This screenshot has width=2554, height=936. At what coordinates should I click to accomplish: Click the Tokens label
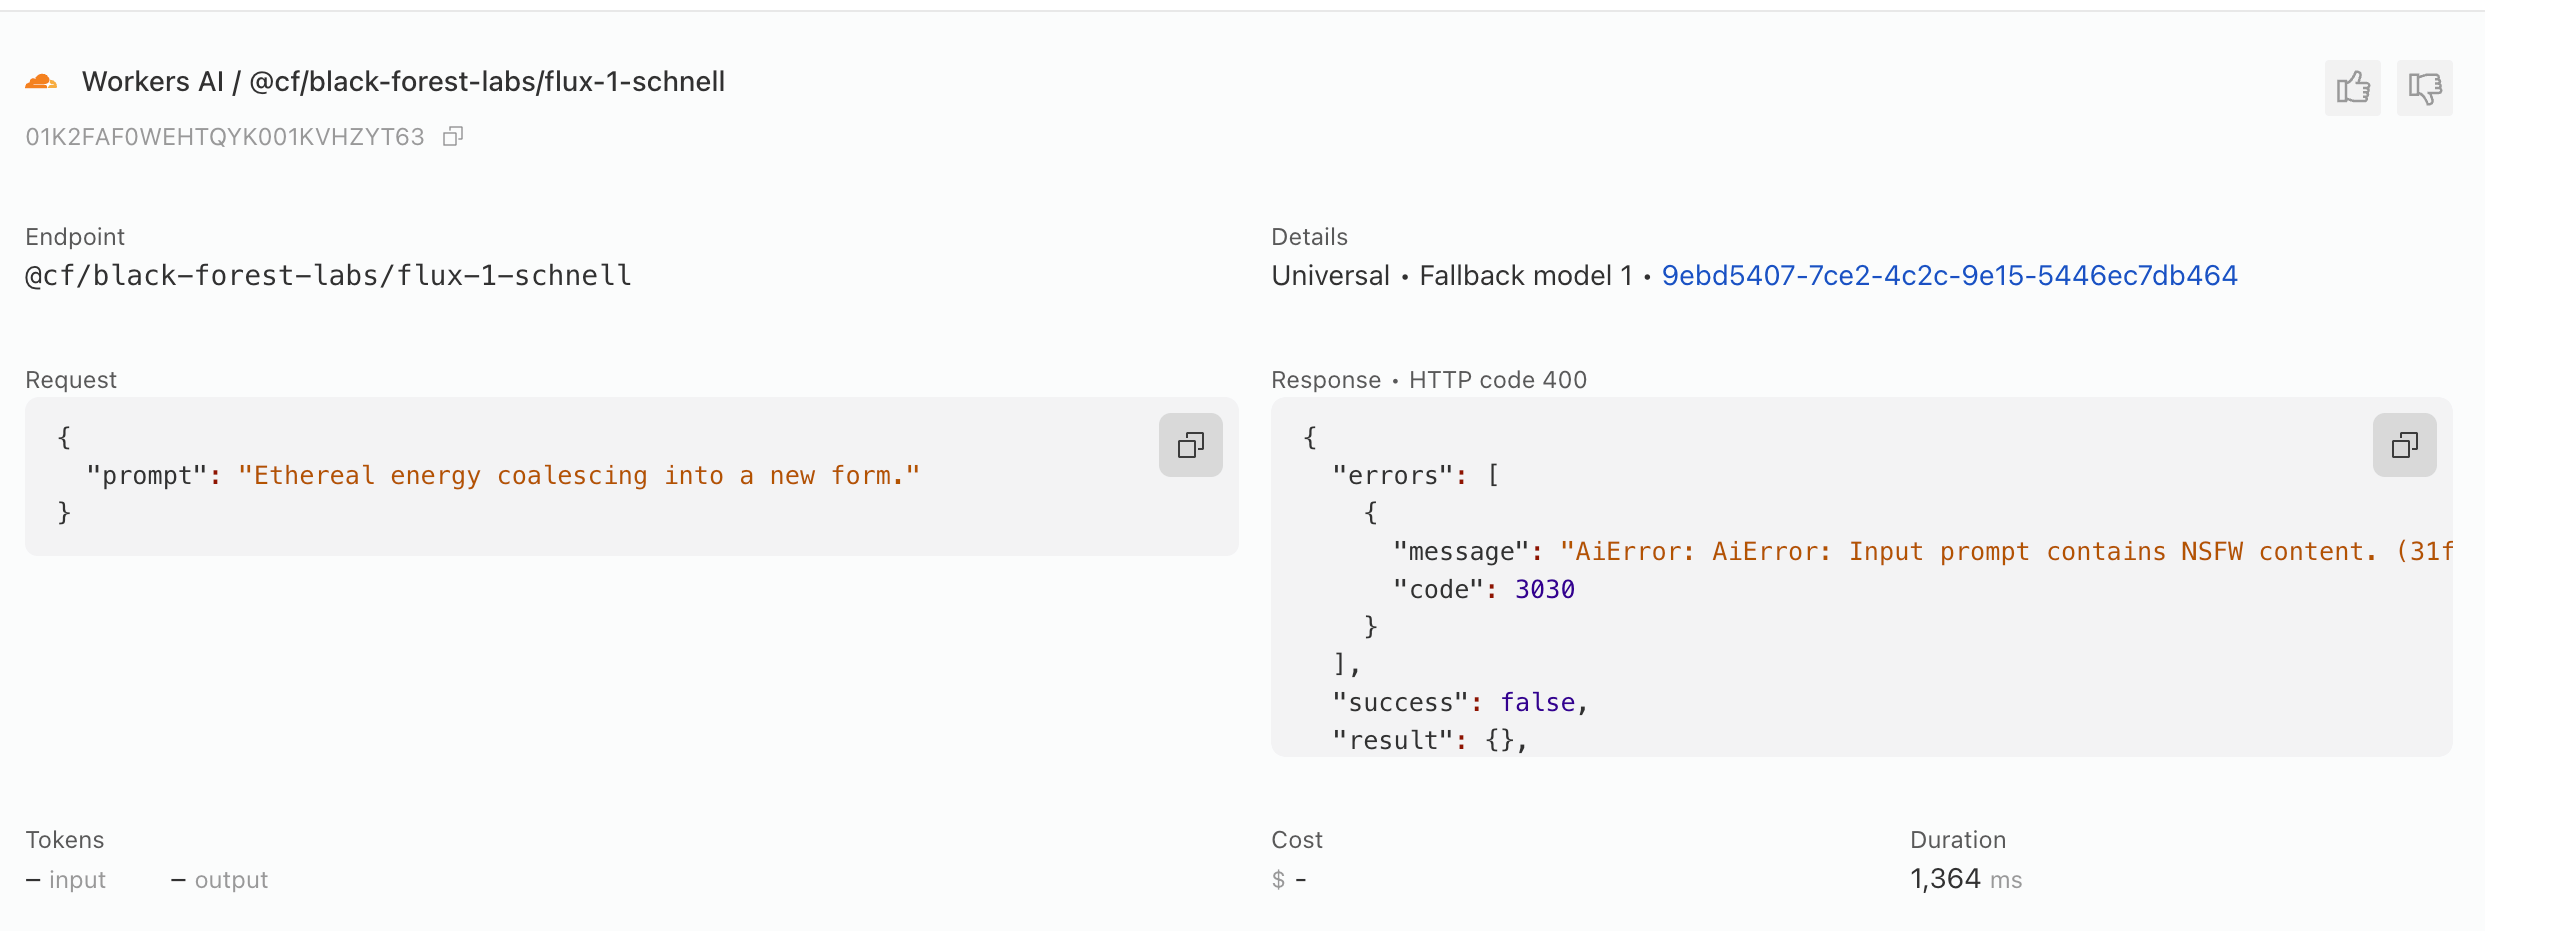[x=65, y=840]
